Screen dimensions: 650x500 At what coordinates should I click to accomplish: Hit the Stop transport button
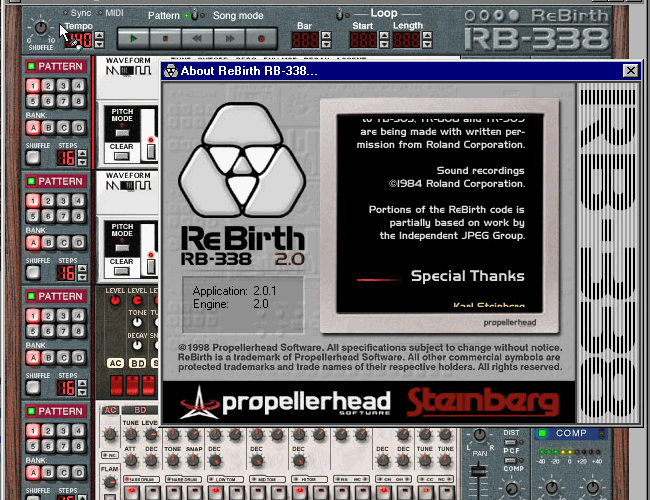click(165, 39)
